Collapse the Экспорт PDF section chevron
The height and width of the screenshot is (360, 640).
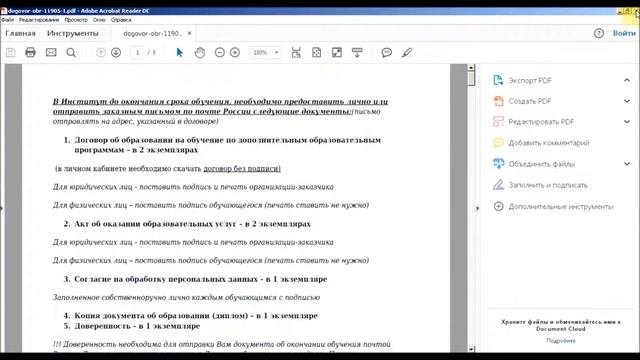click(x=627, y=80)
